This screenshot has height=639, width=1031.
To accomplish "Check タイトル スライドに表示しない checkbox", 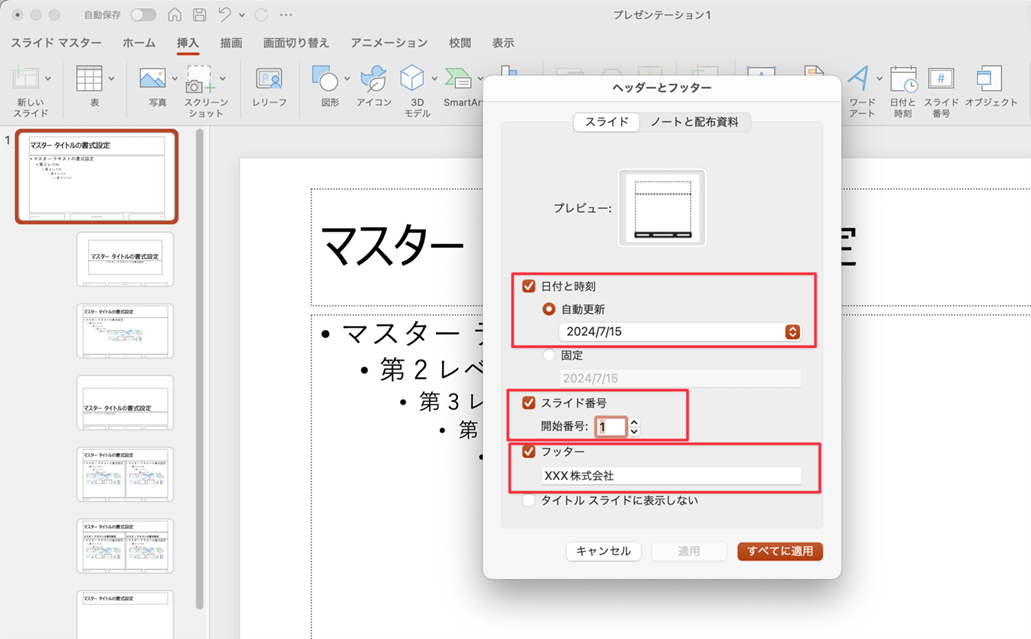I will point(529,500).
